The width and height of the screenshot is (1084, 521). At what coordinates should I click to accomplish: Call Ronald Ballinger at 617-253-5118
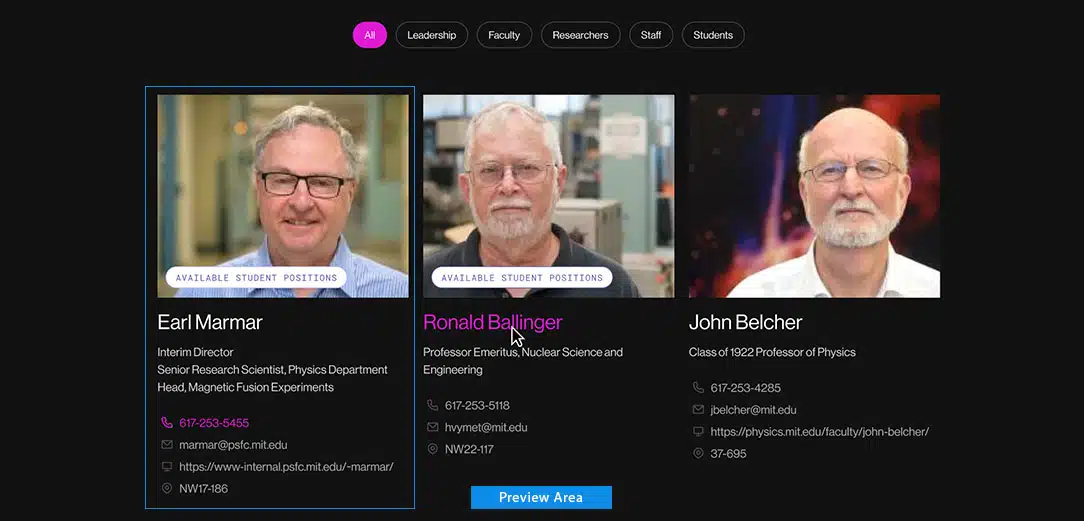477,406
